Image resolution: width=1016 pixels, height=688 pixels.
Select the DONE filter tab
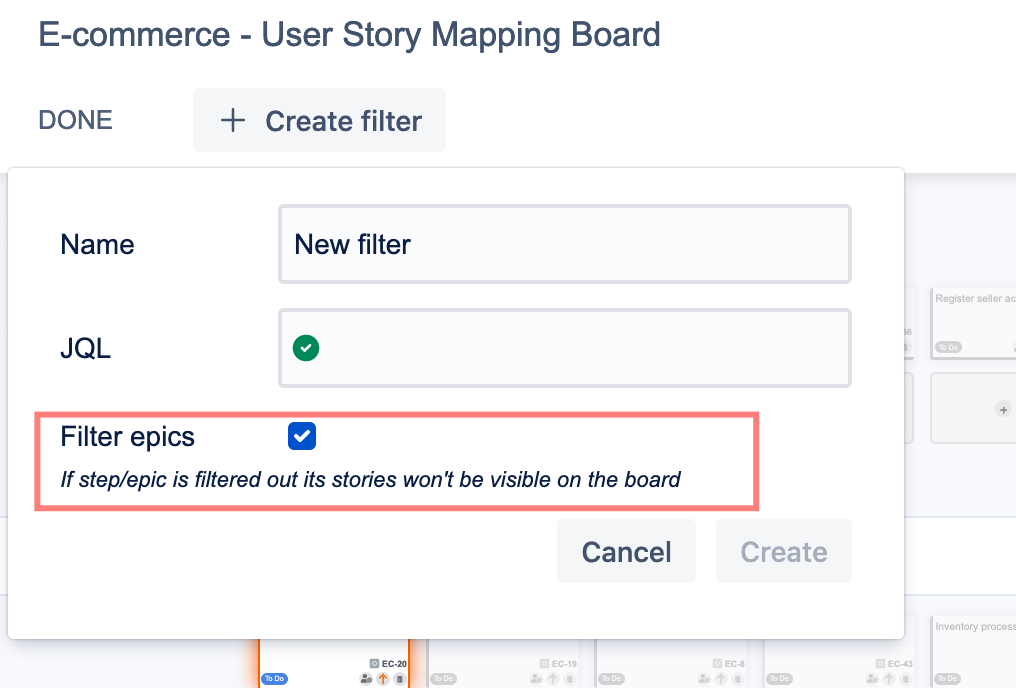75,121
